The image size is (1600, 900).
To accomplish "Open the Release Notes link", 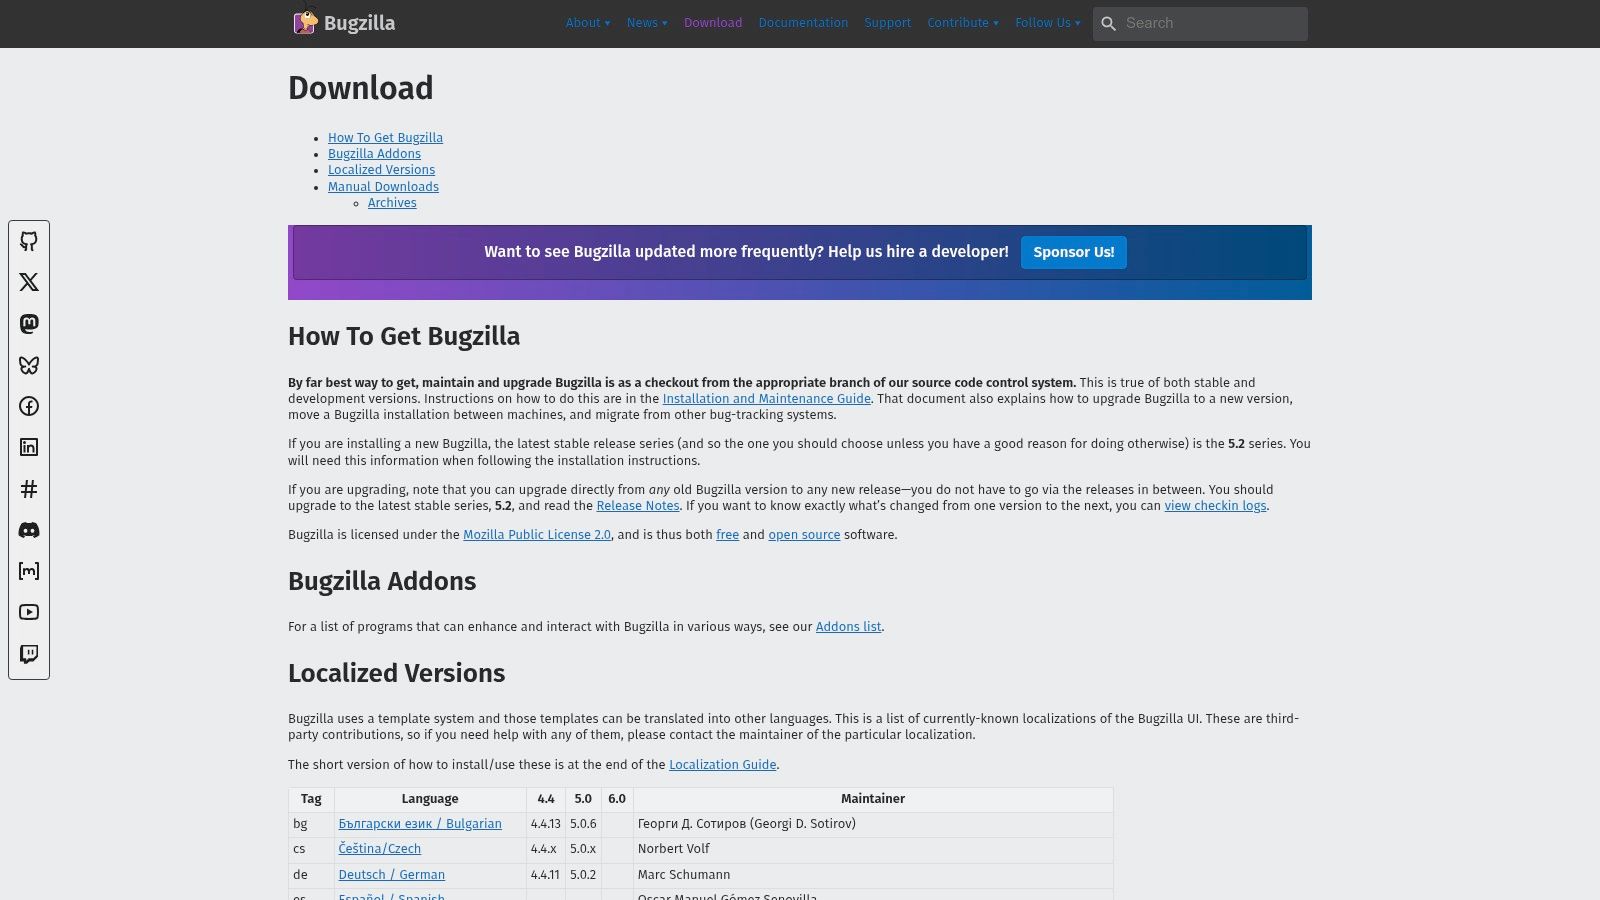I will click(x=638, y=506).
